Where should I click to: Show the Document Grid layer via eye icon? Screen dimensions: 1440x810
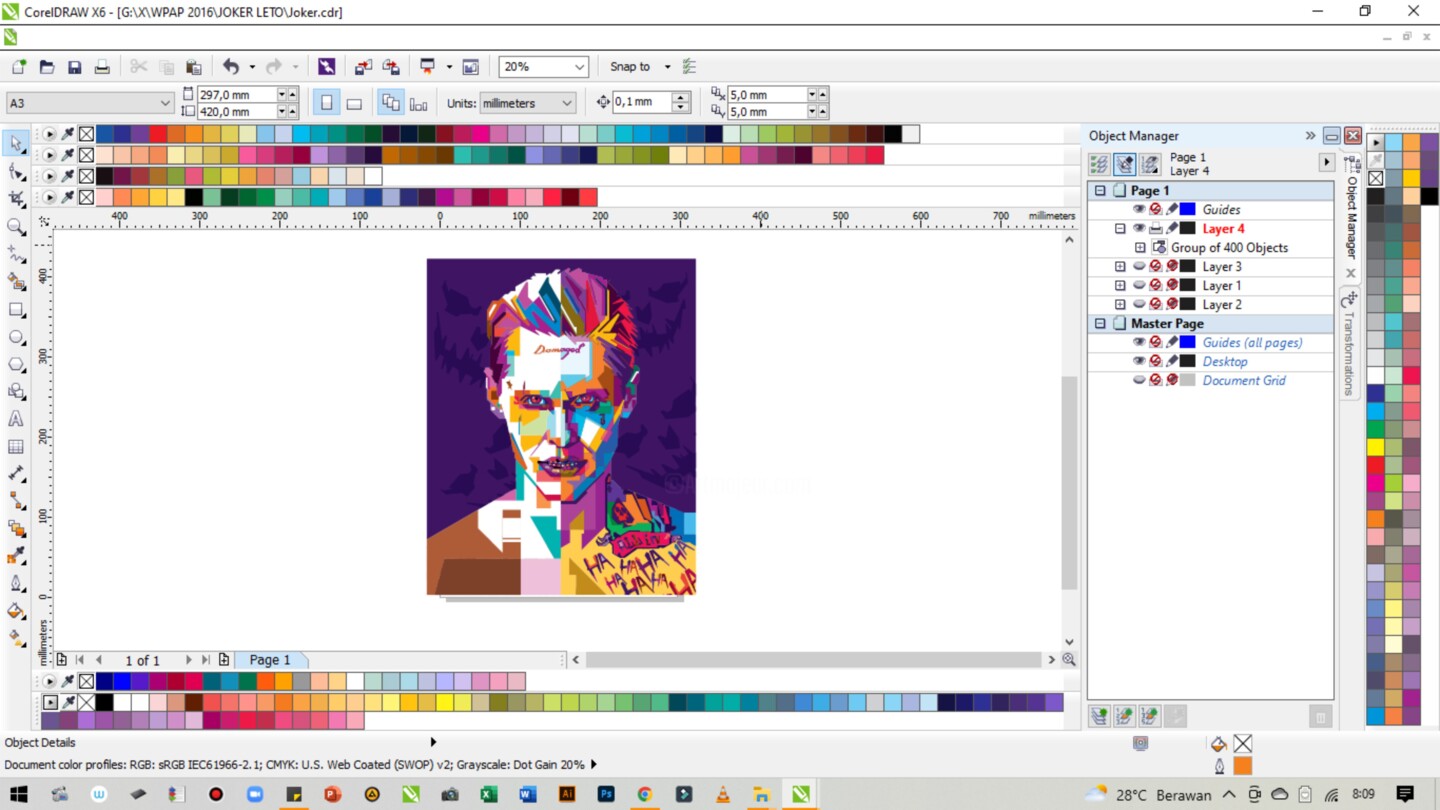[x=1139, y=381]
